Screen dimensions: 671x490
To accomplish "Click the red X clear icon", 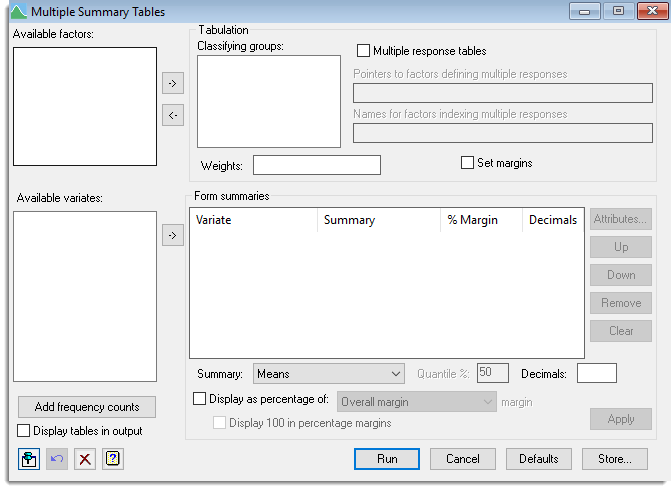I will point(85,459).
